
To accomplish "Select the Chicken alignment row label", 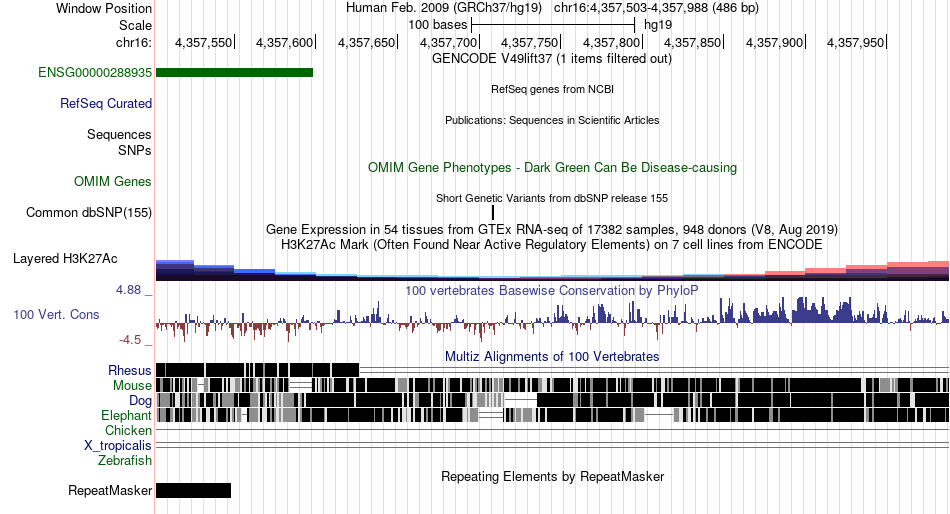I will tap(128, 430).
